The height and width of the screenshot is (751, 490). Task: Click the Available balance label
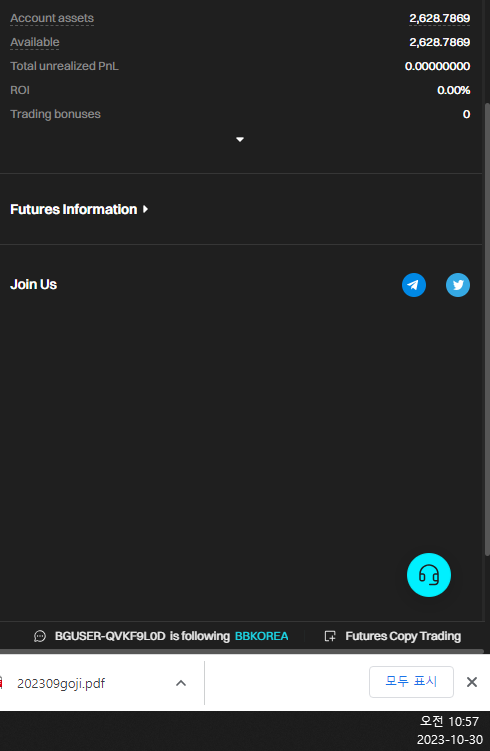point(34,42)
